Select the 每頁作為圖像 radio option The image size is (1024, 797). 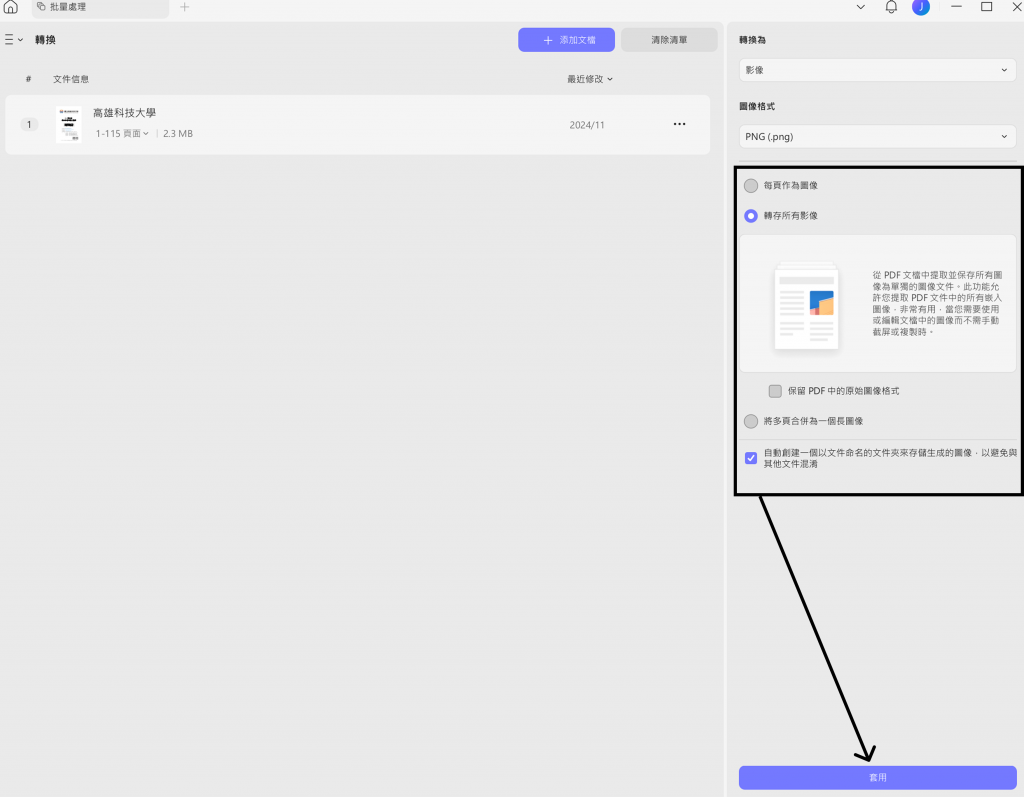click(751, 186)
